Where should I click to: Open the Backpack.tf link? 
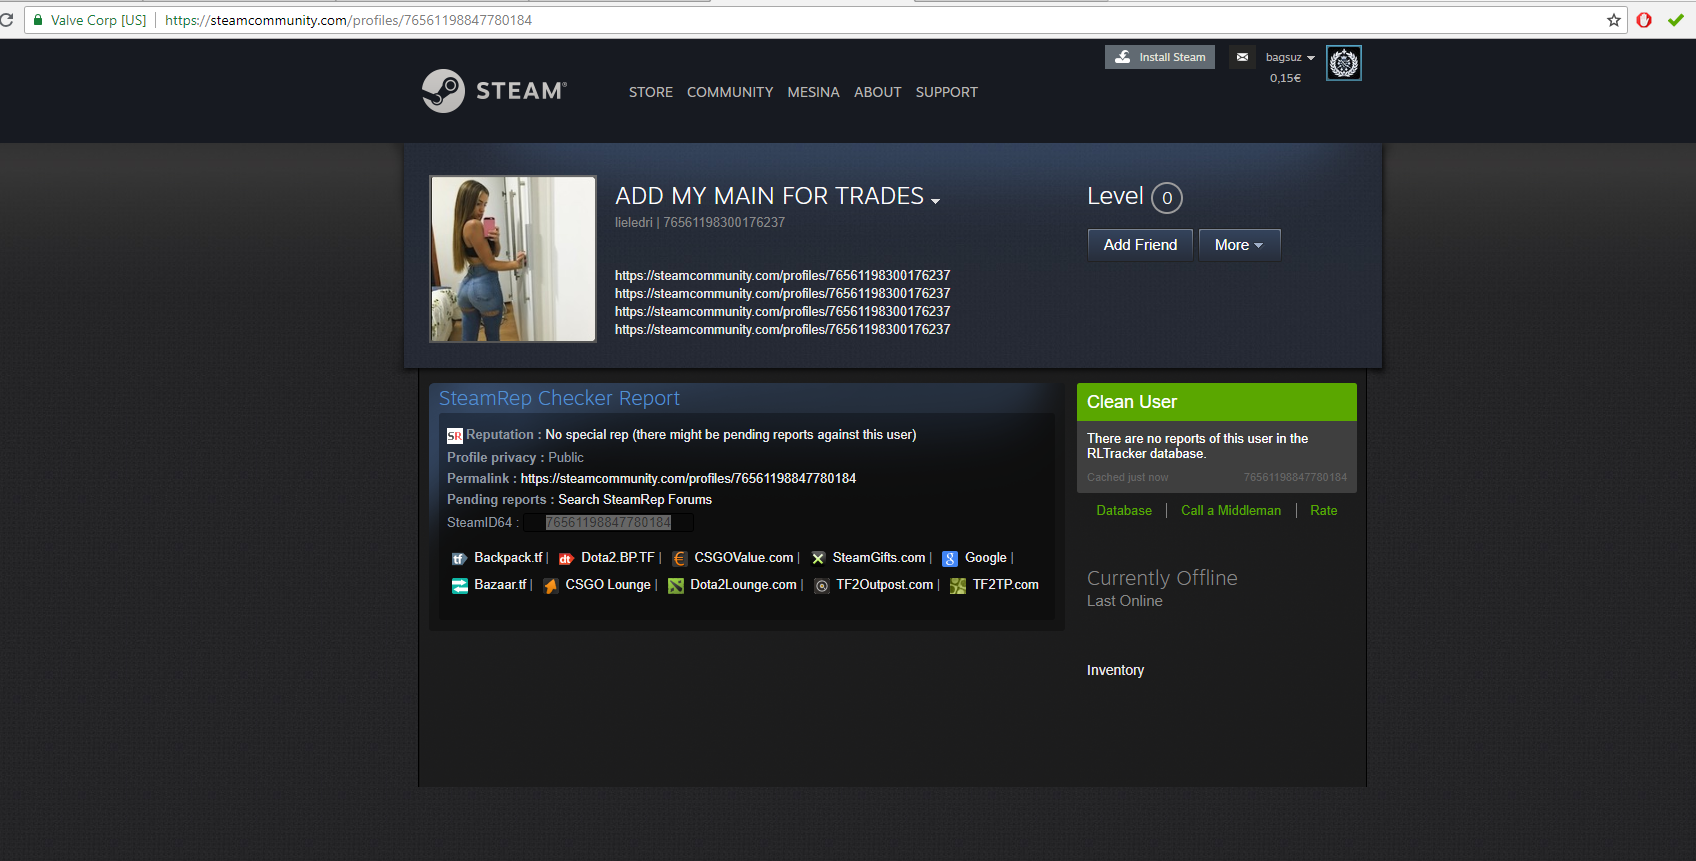508,558
